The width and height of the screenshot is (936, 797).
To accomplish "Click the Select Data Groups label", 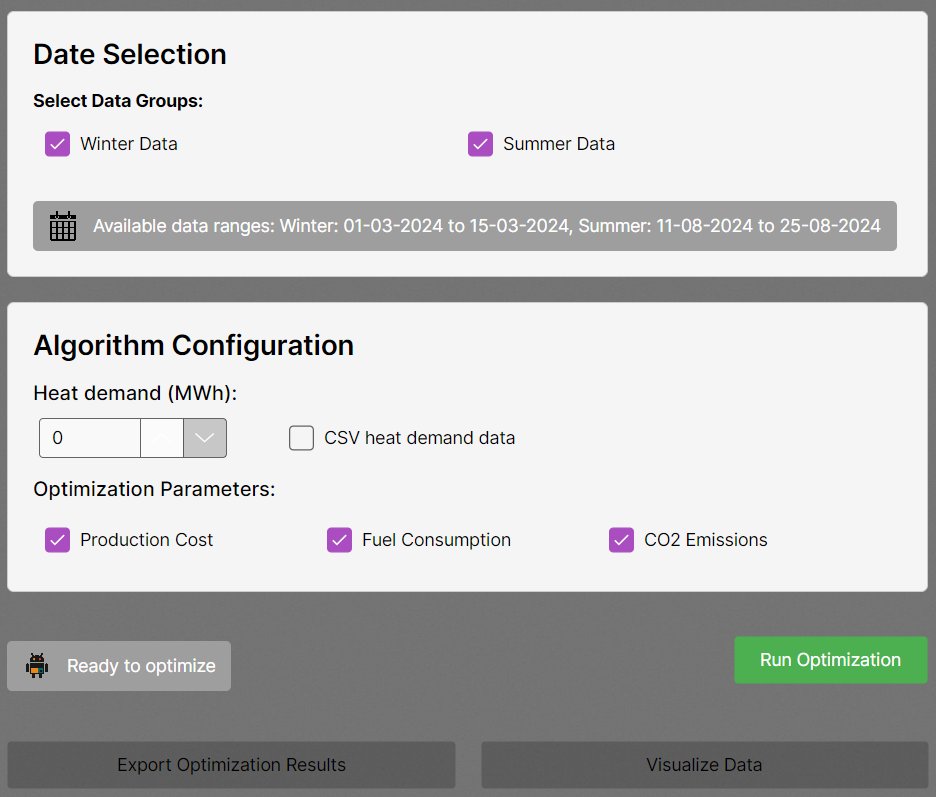I will pyautogui.click(x=118, y=101).
